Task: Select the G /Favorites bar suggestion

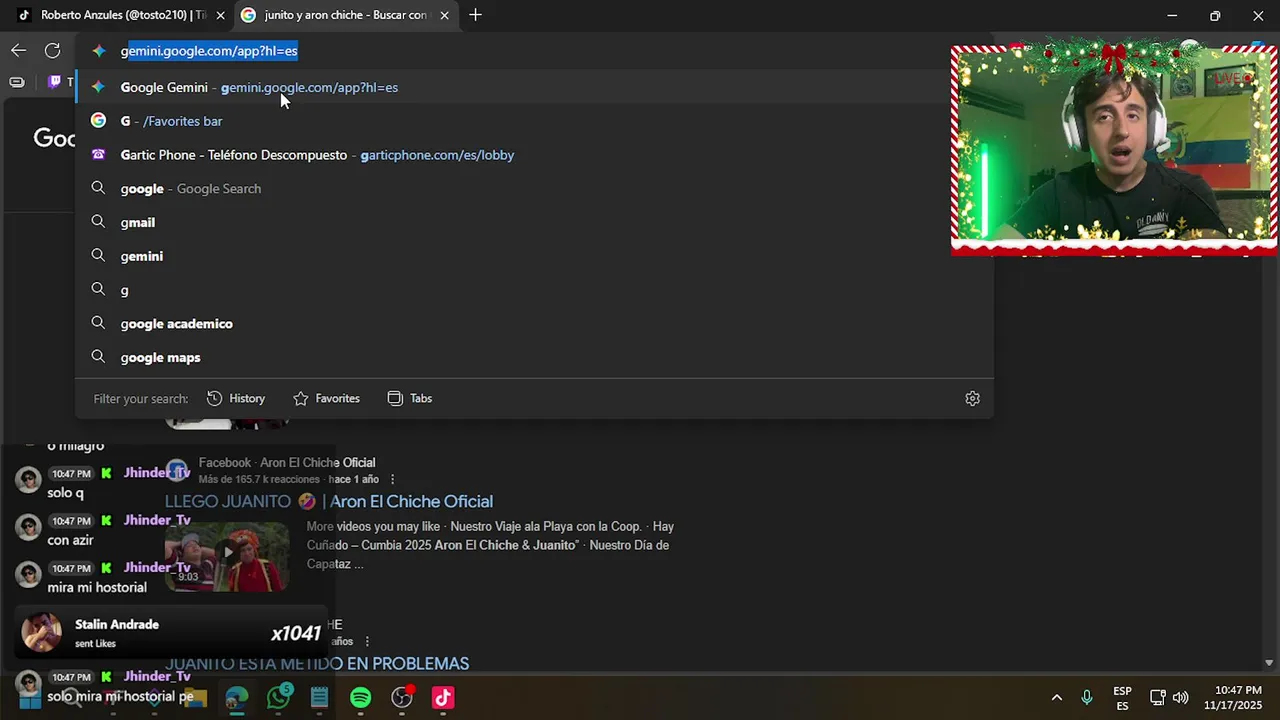Action: coord(535,121)
